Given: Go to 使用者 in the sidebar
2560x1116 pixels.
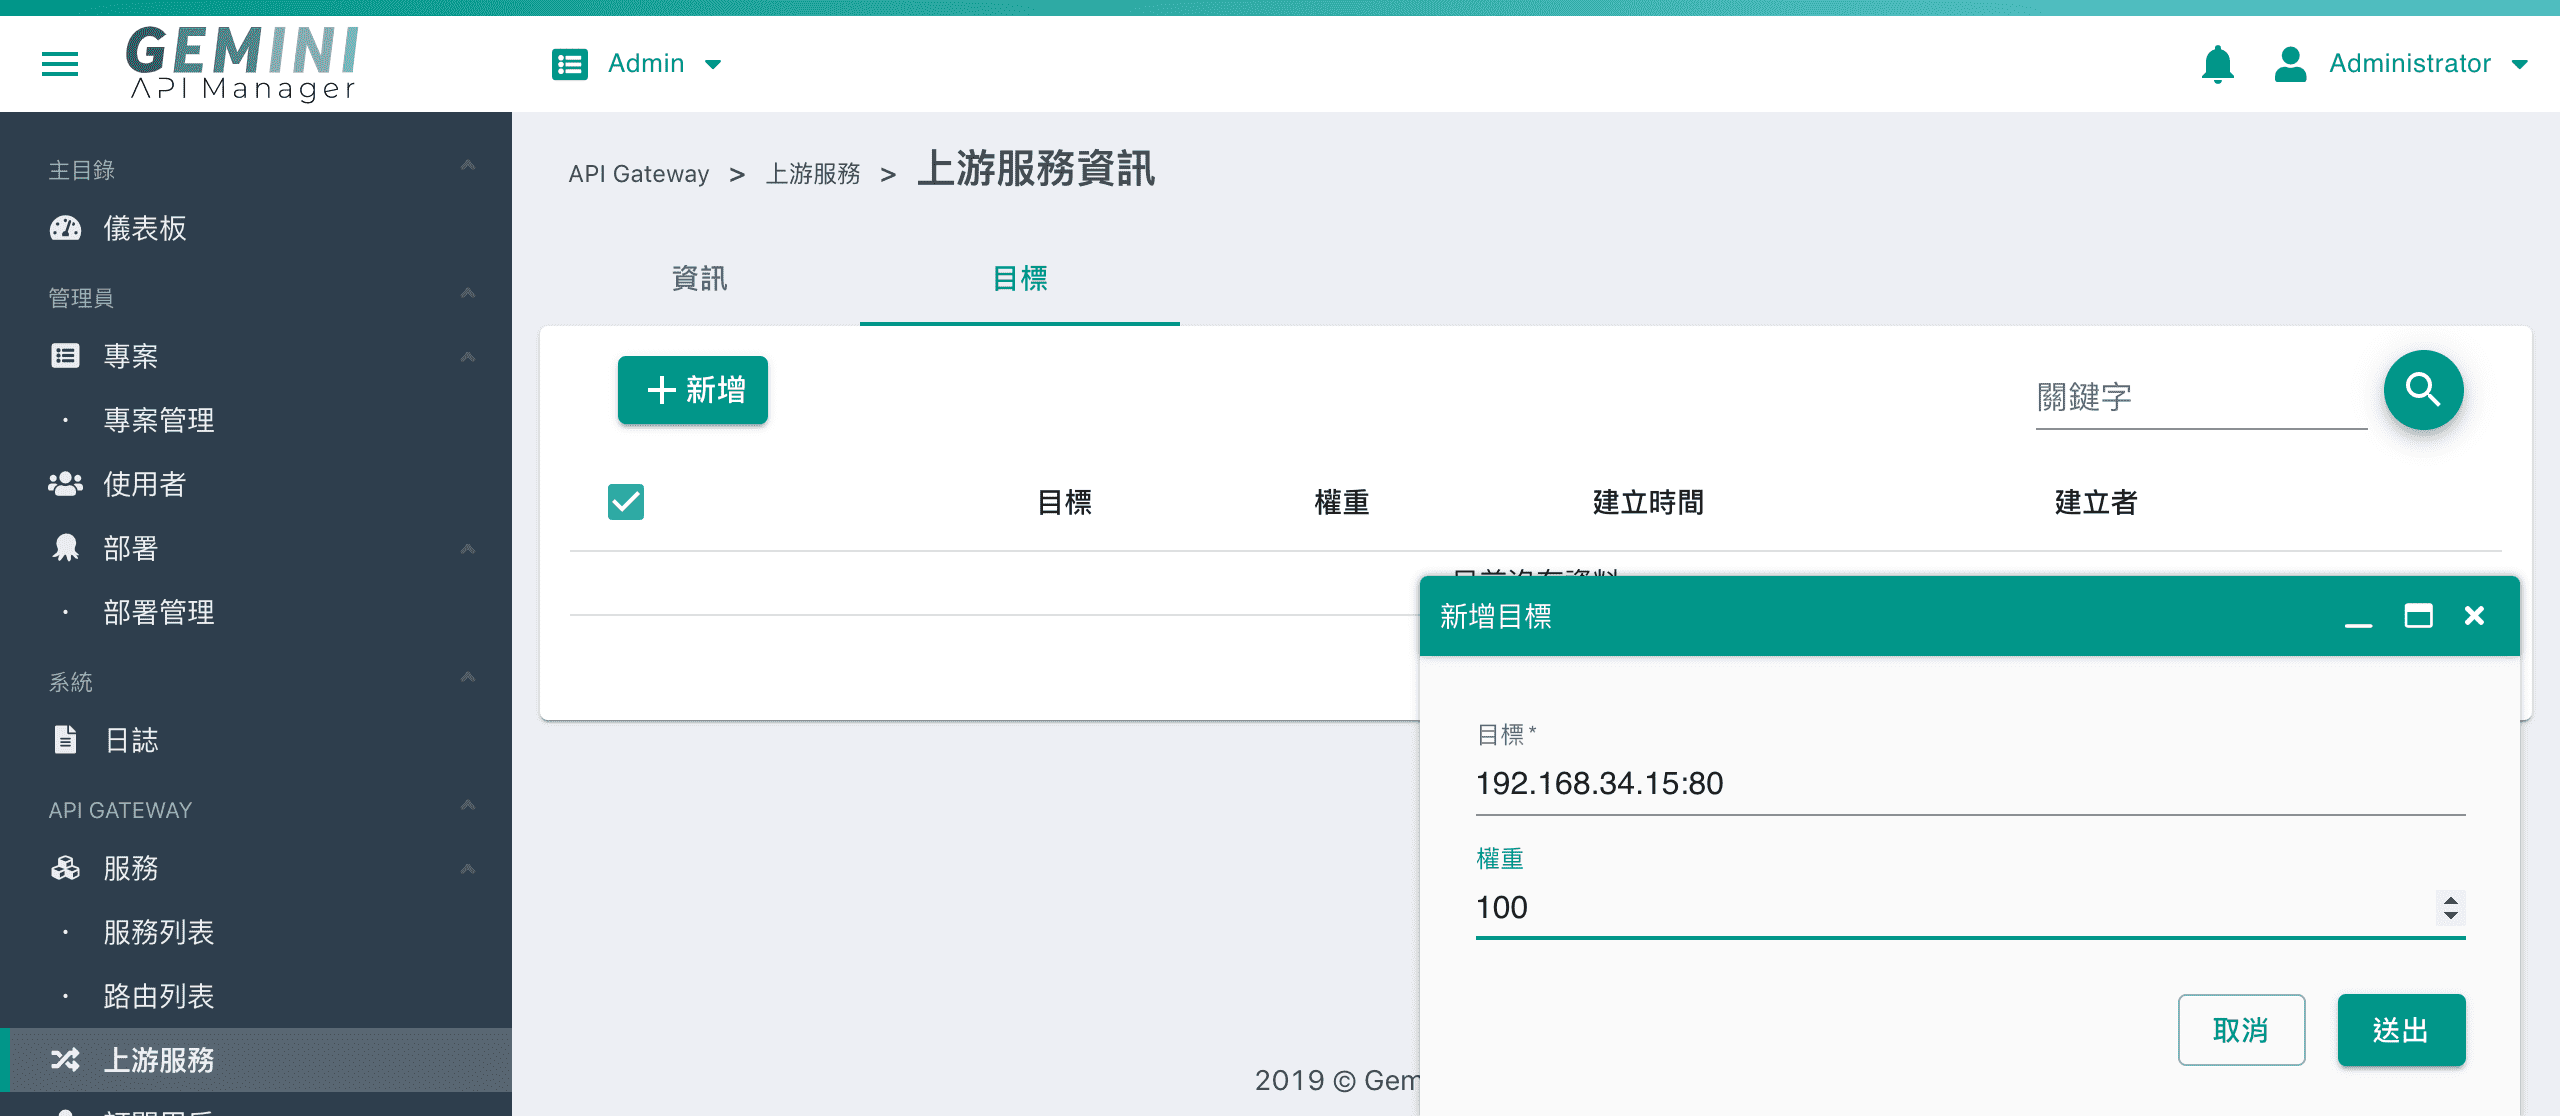Looking at the screenshot, I should pyautogui.click(x=145, y=484).
